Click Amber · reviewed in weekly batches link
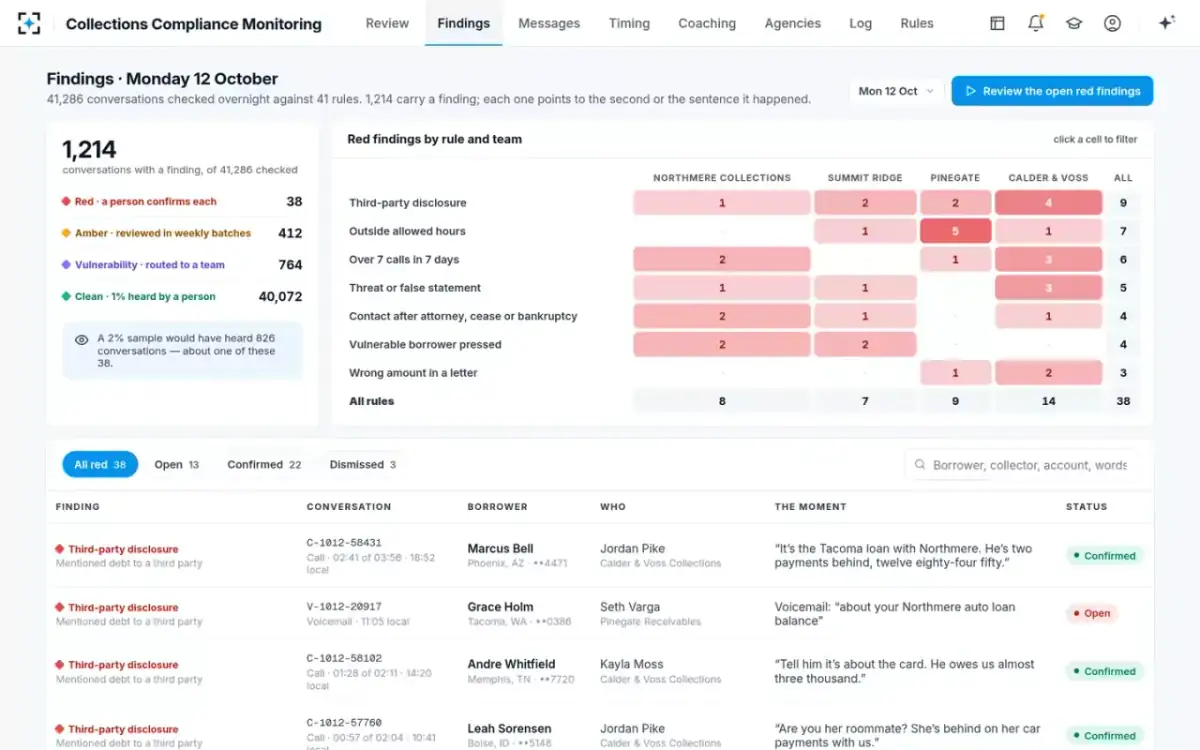 [163, 233]
